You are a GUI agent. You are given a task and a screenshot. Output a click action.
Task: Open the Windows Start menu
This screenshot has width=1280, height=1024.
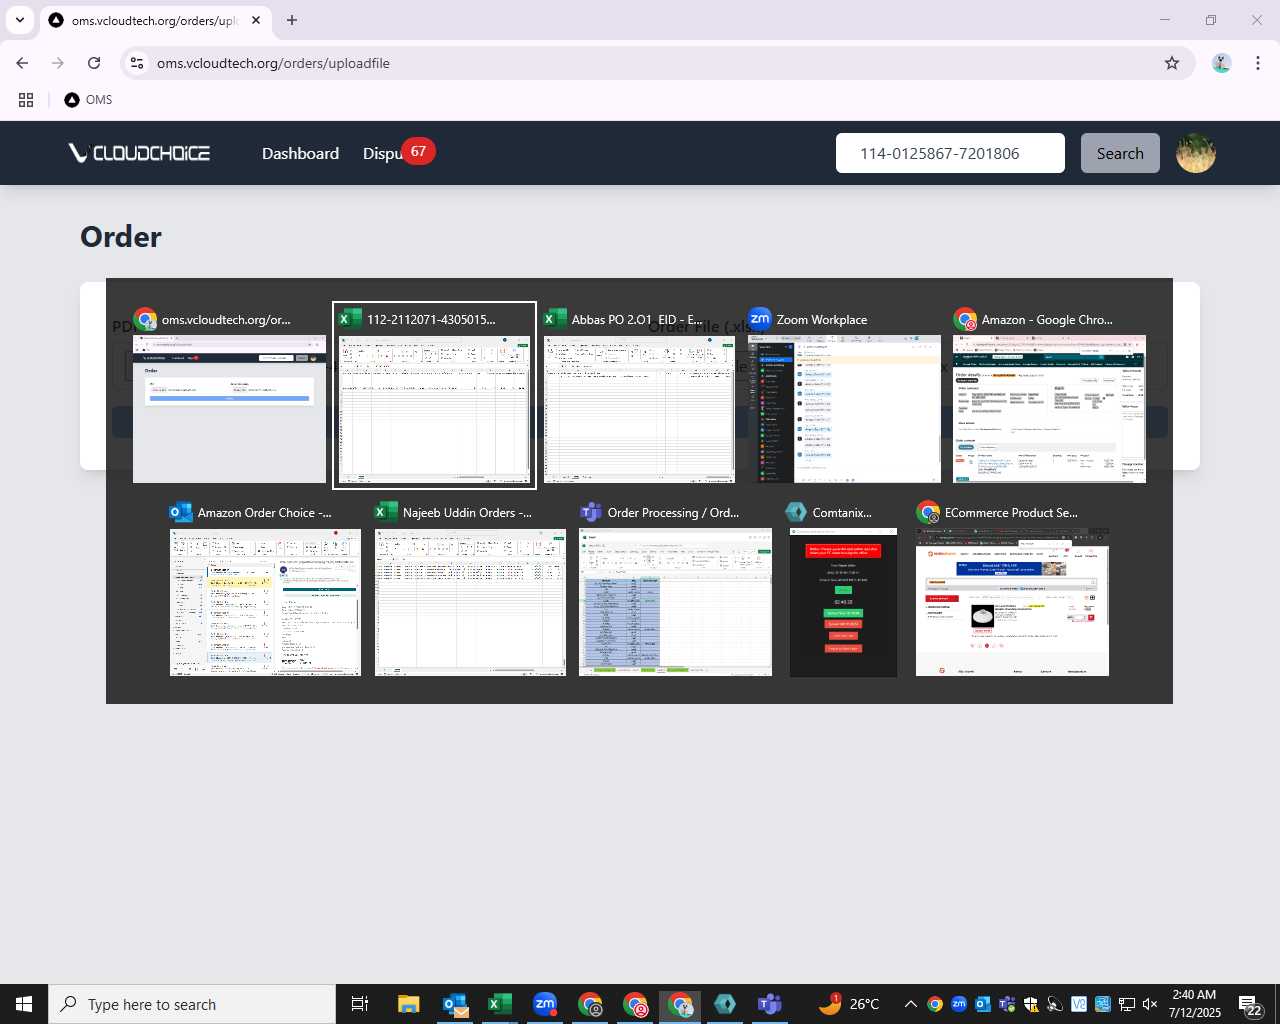[24, 1004]
